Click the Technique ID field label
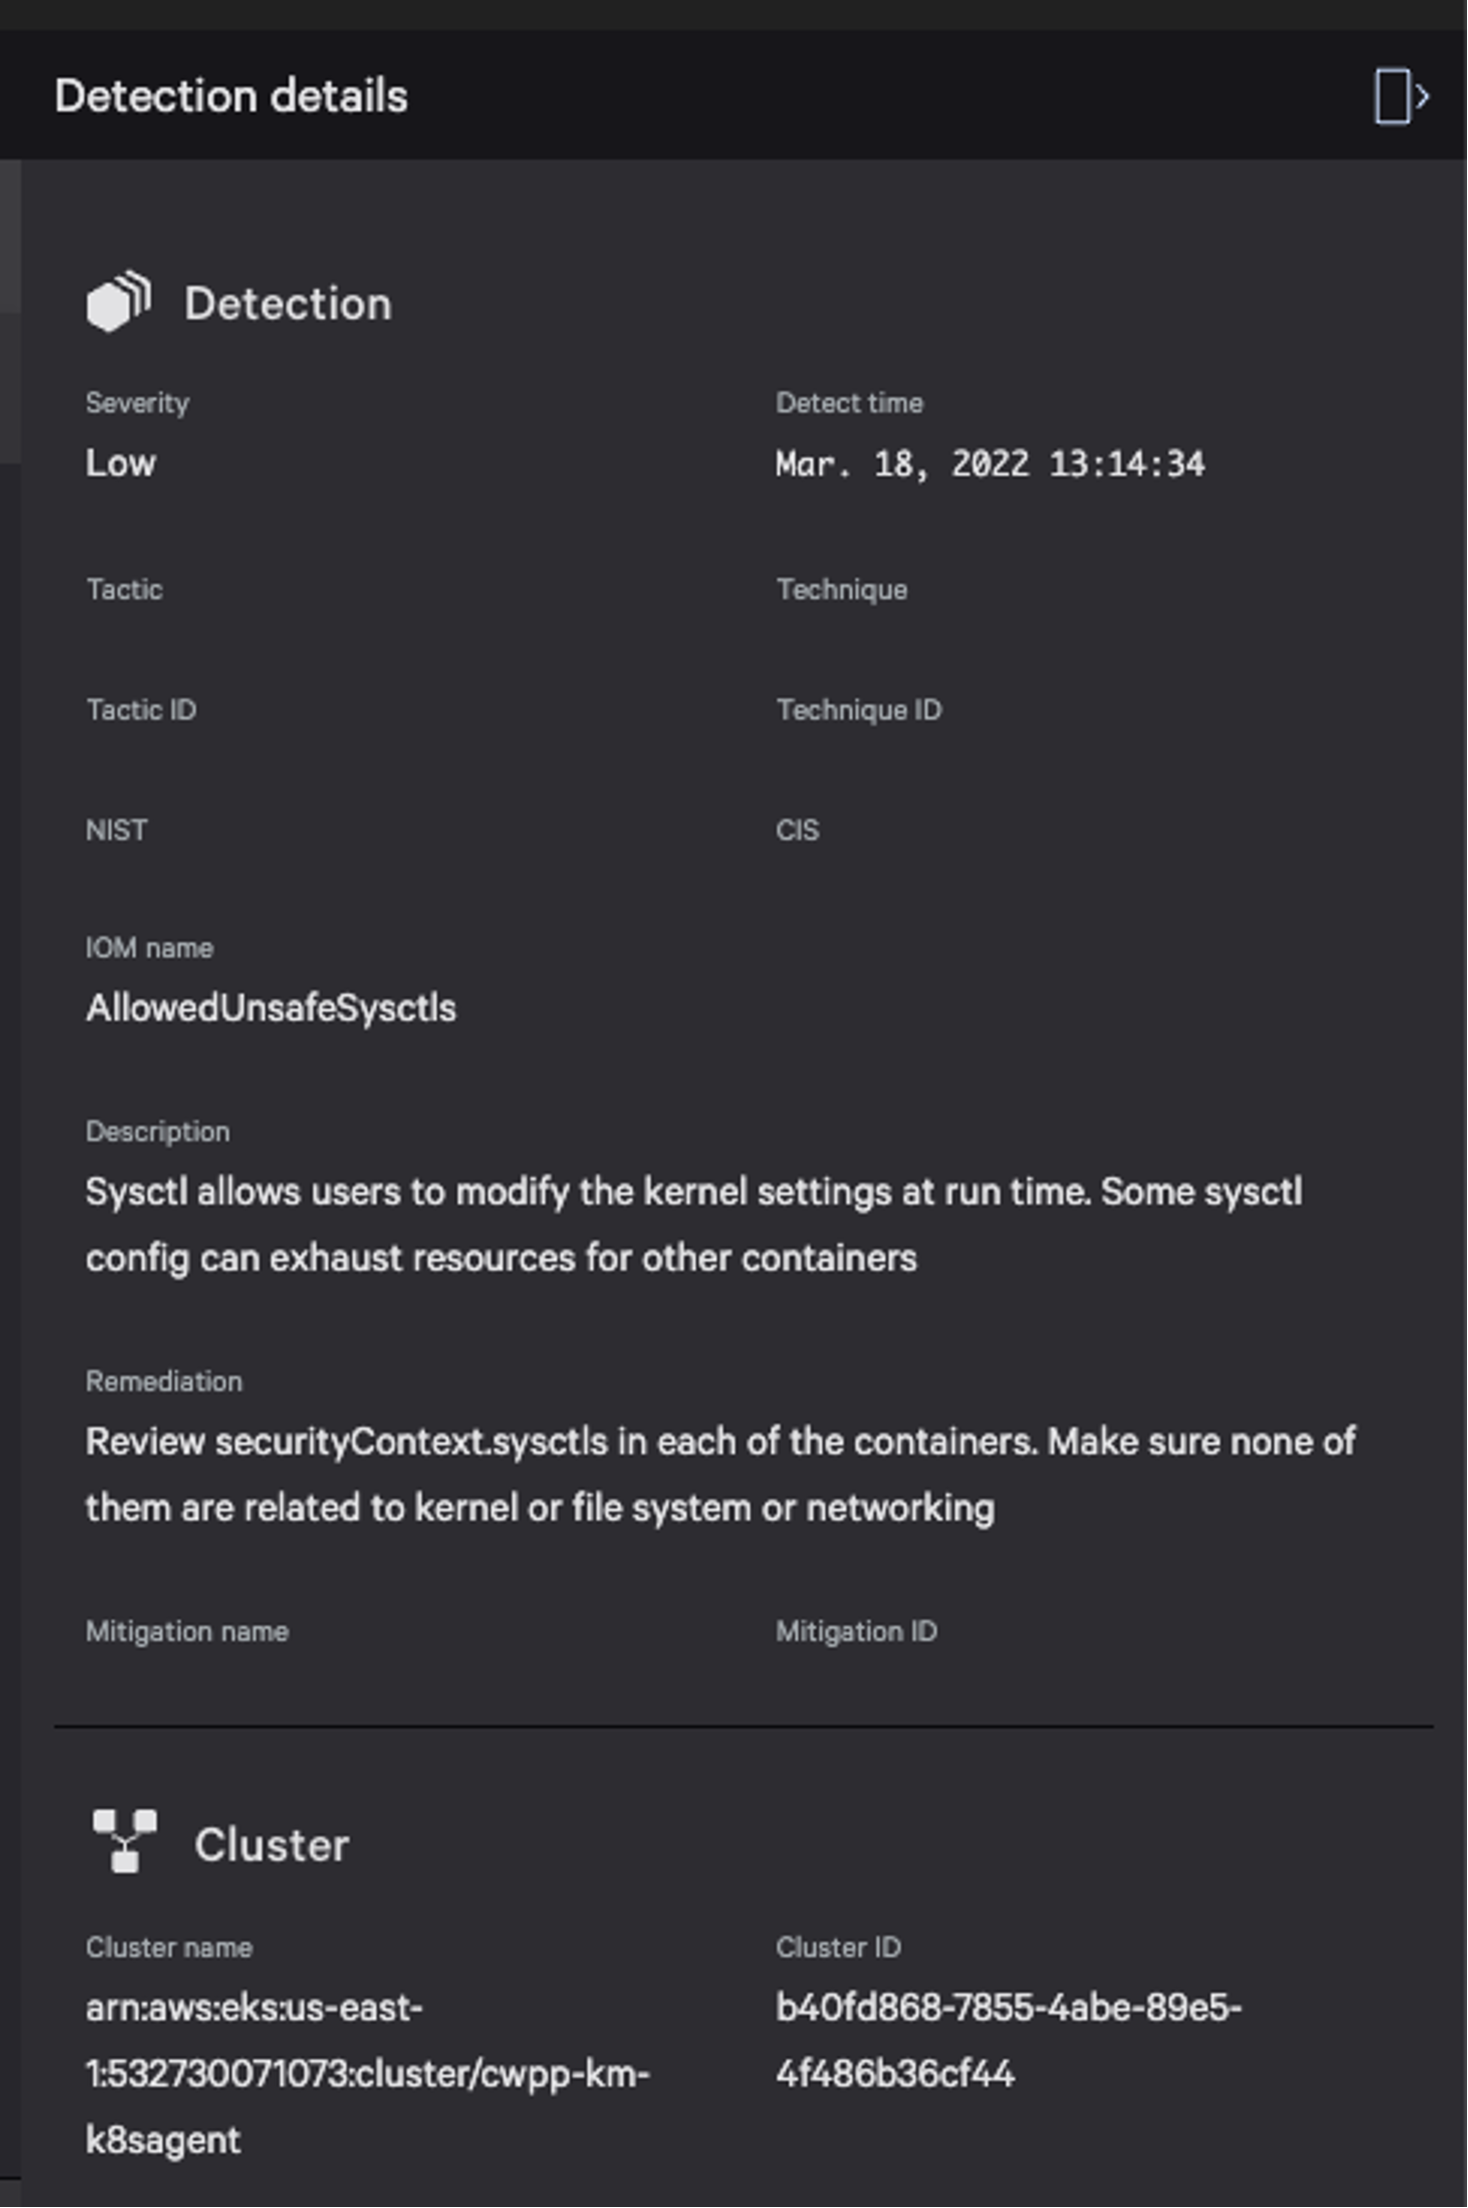 tap(859, 710)
